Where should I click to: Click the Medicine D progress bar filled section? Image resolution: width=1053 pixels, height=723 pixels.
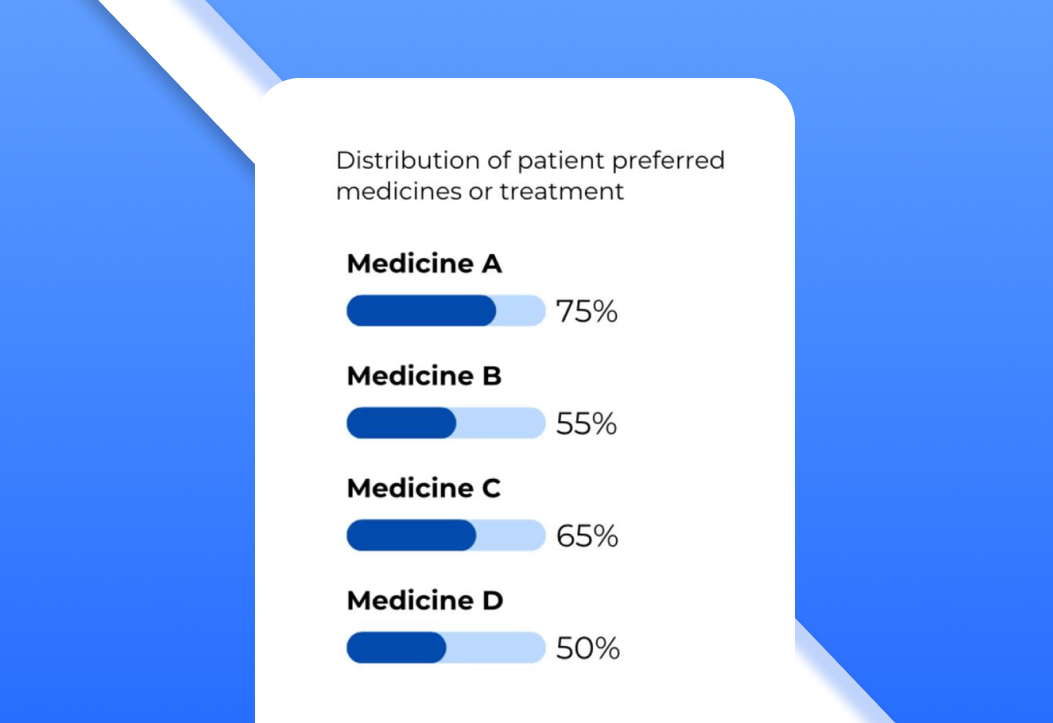coord(396,648)
